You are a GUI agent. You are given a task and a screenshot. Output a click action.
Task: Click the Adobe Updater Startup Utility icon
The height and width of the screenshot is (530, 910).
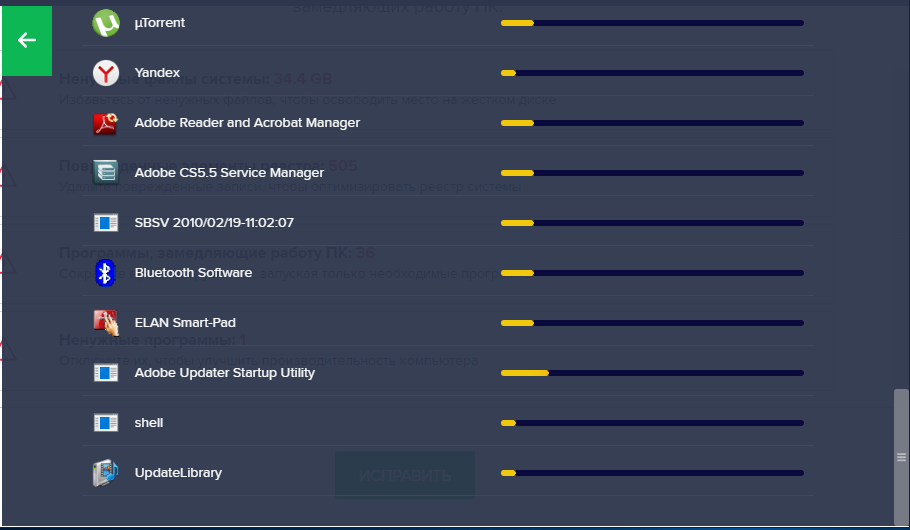click(x=106, y=373)
